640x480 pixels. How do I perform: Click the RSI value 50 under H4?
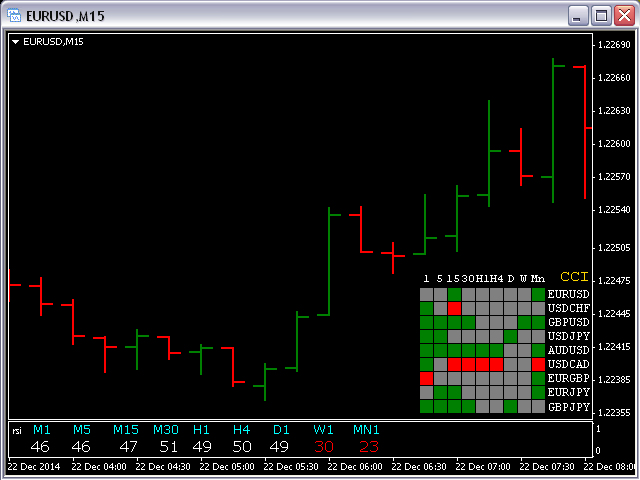[x=242, y=447]
